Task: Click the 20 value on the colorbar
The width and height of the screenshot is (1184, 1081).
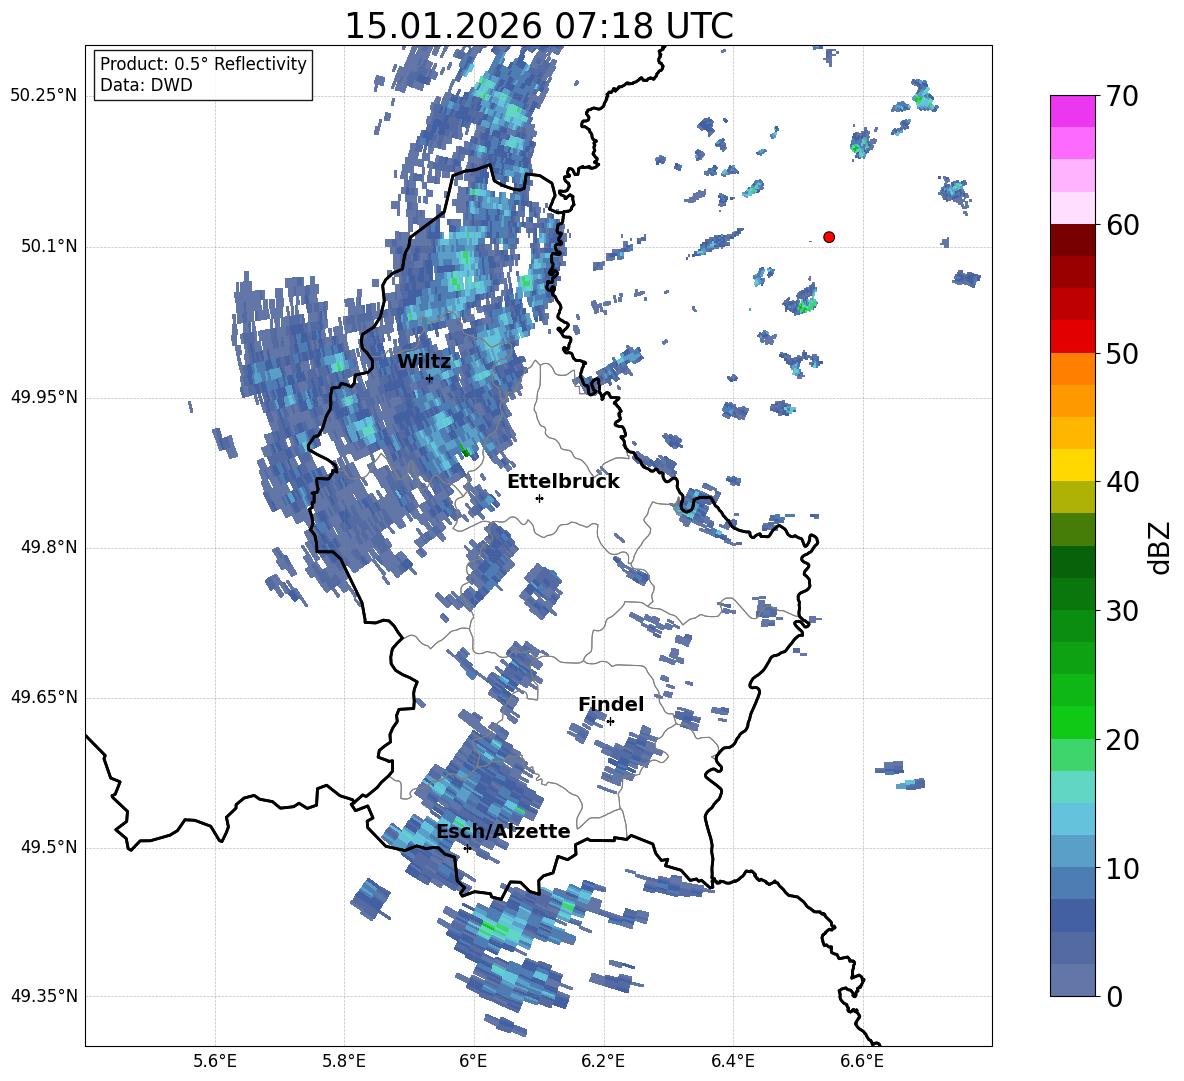Action: [1122, 740]
